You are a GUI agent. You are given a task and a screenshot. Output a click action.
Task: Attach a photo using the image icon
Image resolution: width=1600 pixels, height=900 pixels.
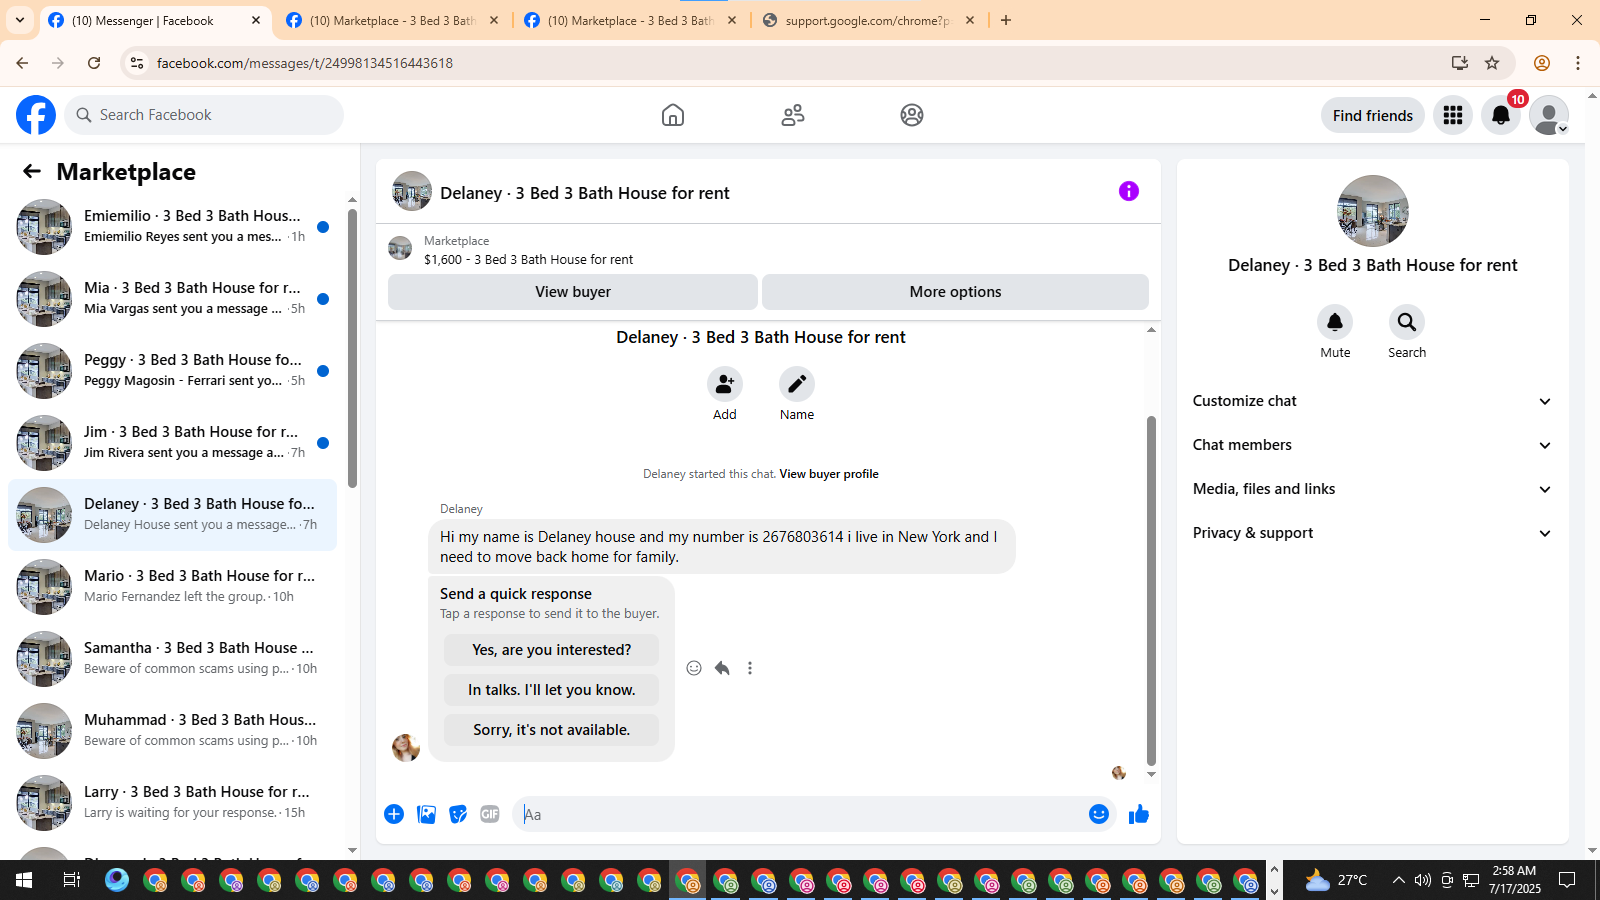[x=427, y=814]
